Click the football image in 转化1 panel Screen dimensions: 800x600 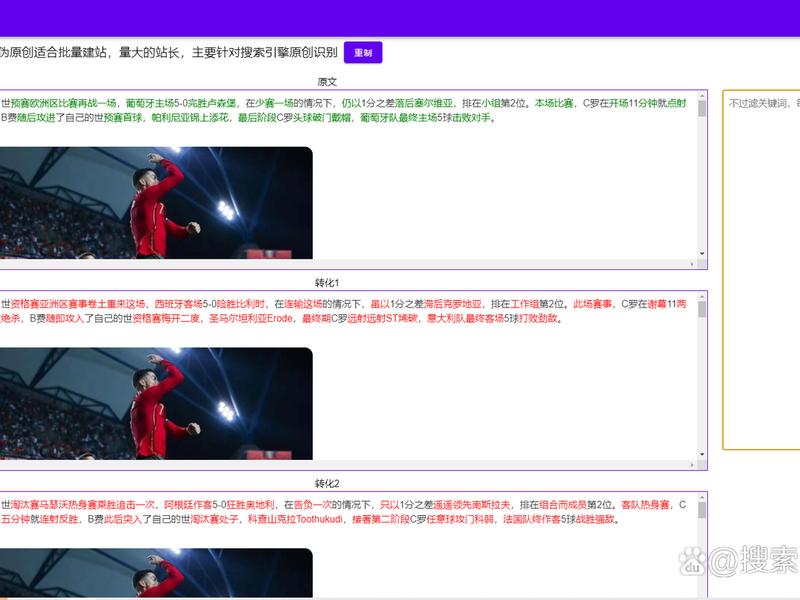click(x=156, y=404)
